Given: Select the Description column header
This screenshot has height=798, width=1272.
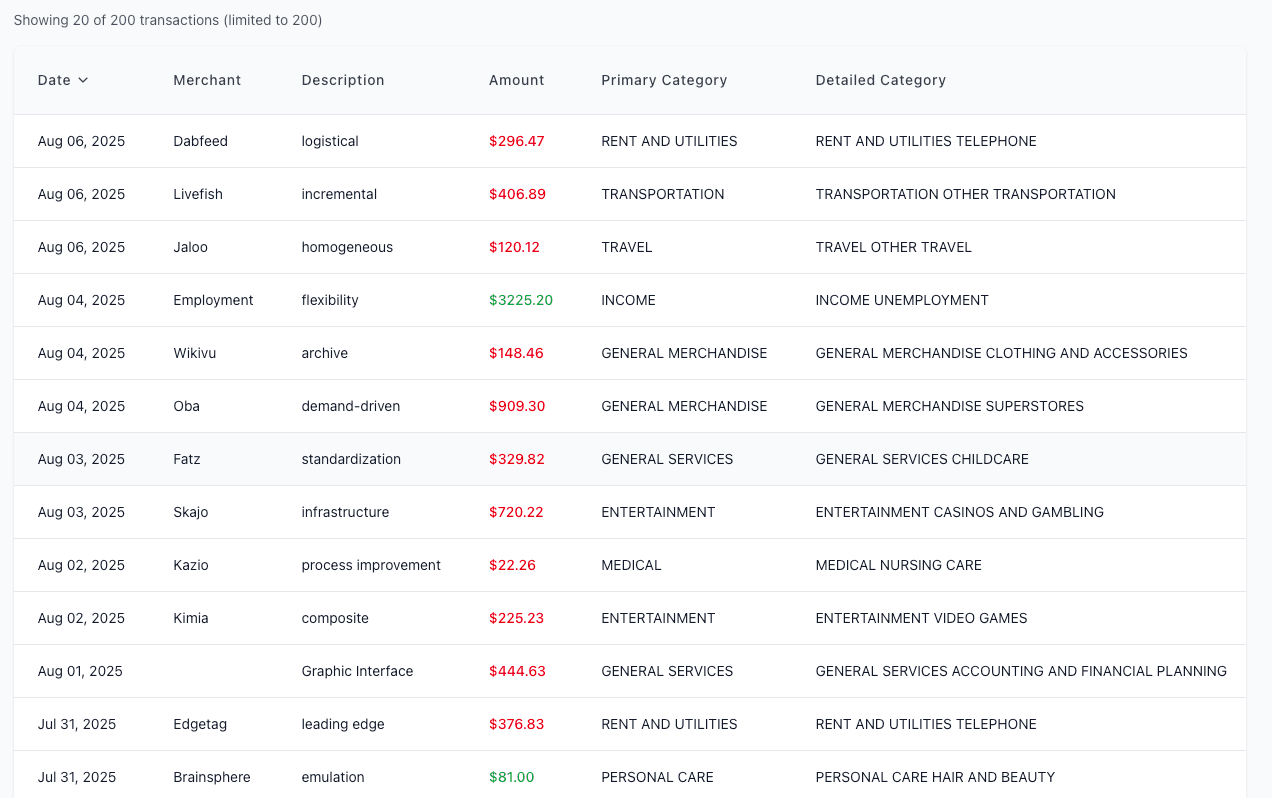Looking at the screenshot, I should (343, 80).
